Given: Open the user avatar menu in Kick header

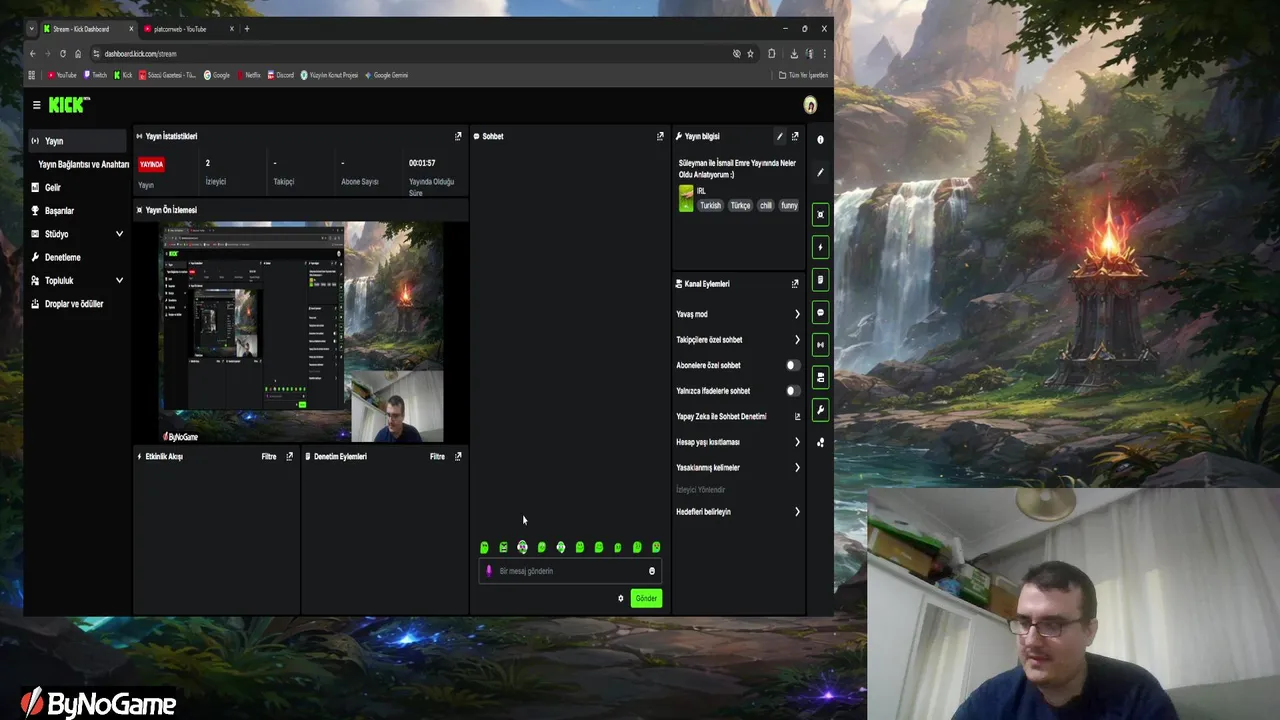Looking at the screenshot, I should [x=810, y=105].
